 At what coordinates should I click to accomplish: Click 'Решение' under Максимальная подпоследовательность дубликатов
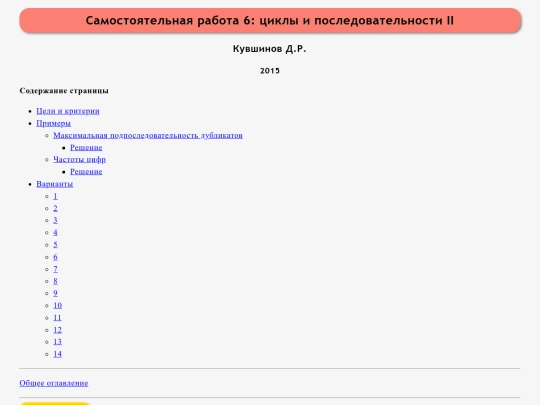(86, 147)
